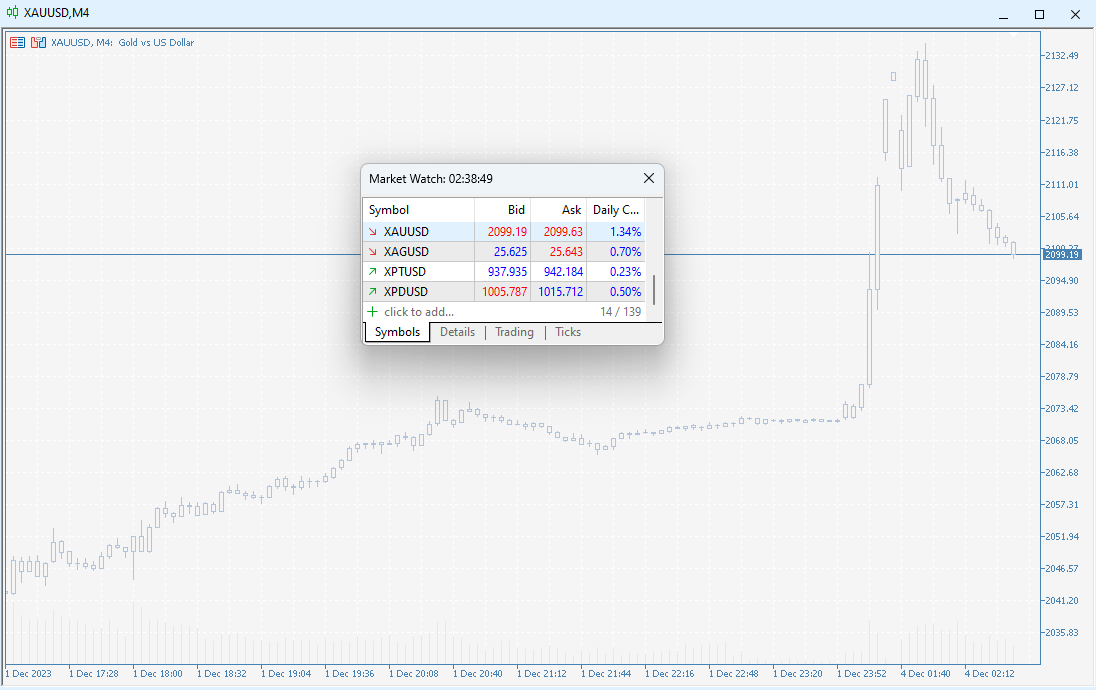The image size is (1096, 690).
Task: Click the 1.34% daily change value
Action: 625,231
